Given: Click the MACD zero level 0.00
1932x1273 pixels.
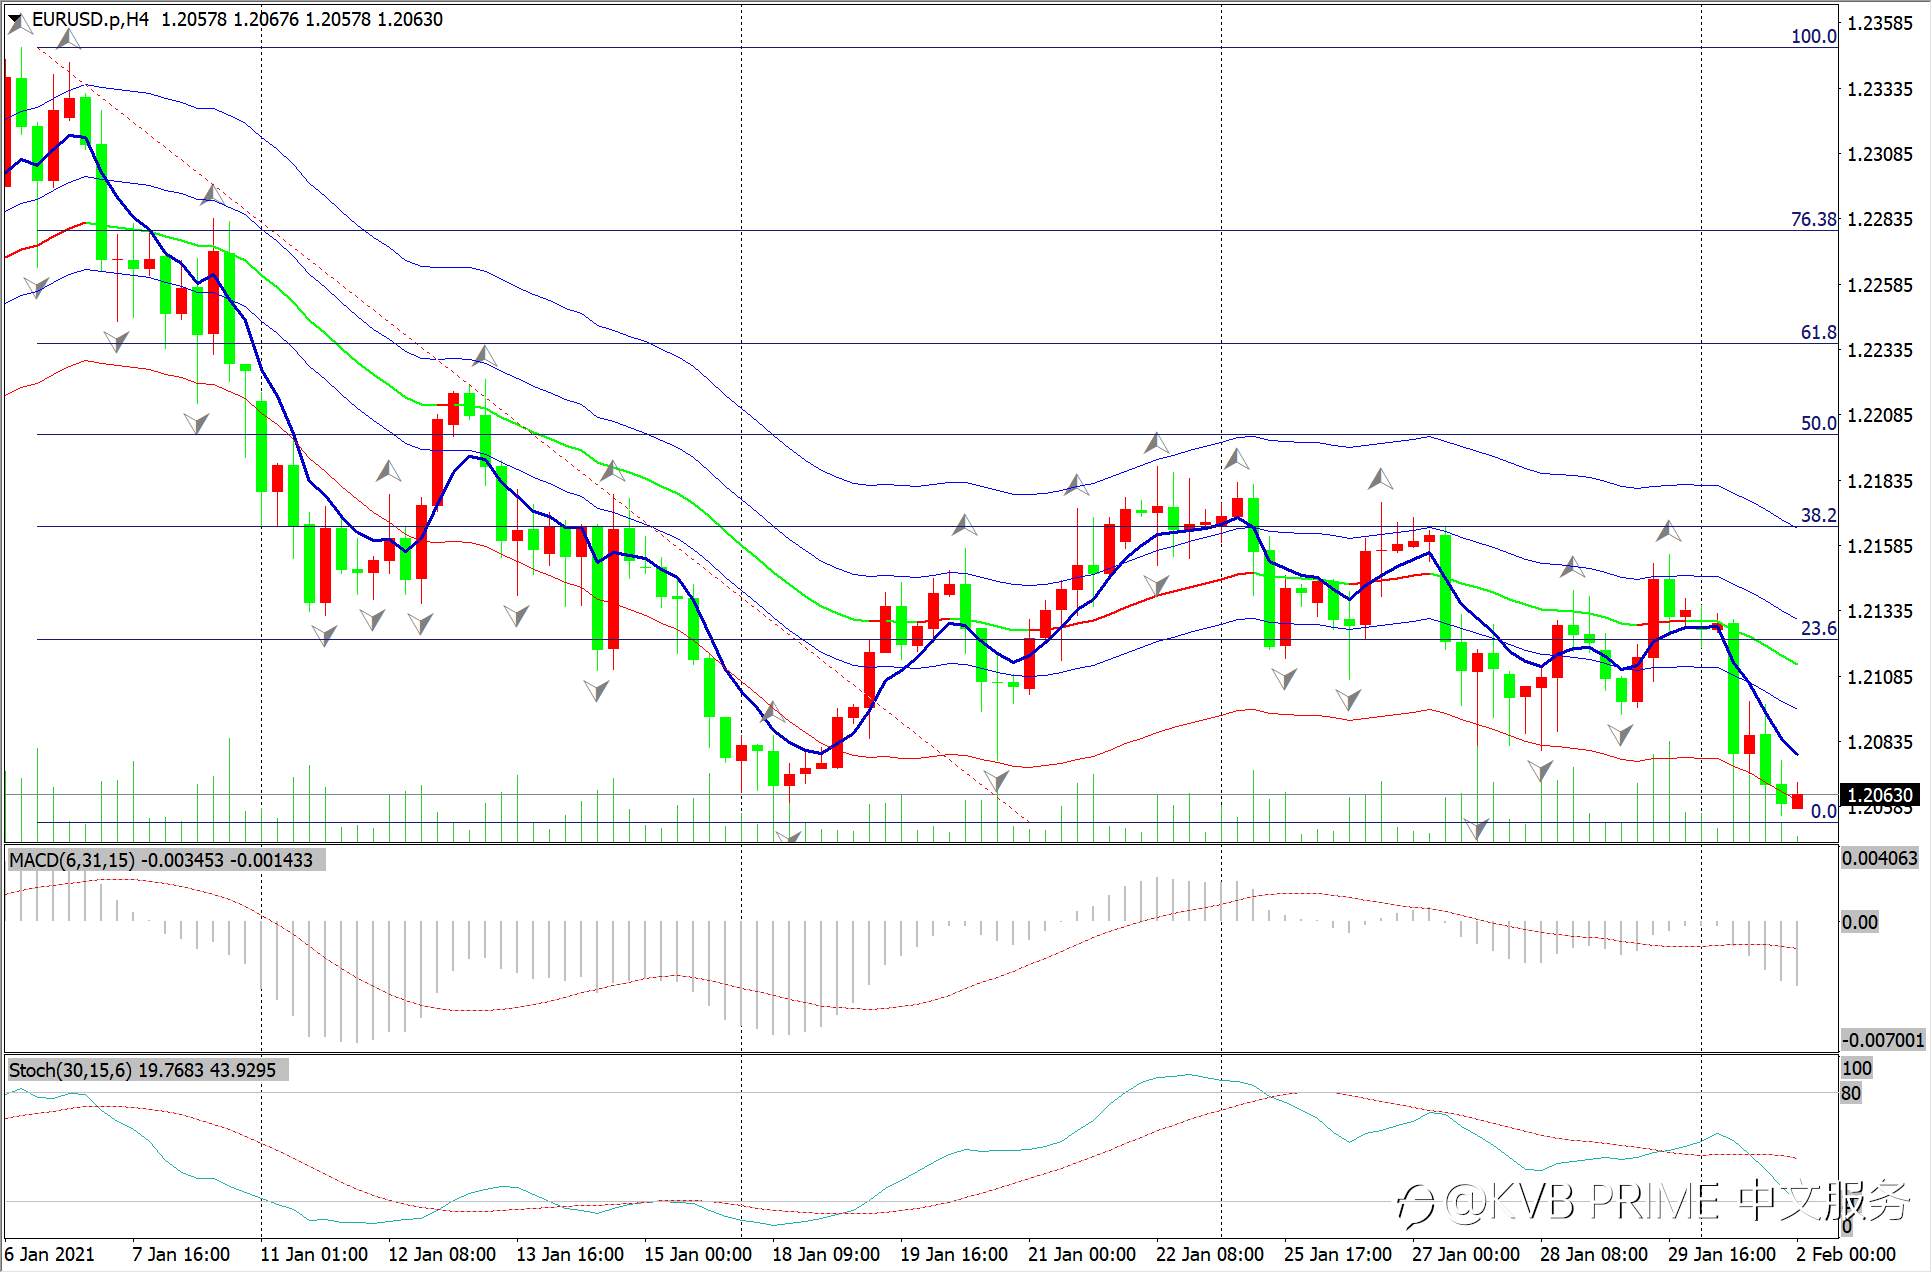Looking at the screenshot, I should (1860, 921).
